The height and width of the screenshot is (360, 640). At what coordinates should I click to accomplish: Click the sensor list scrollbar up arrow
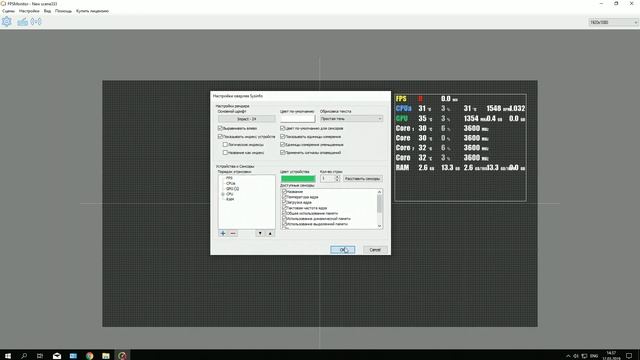[380, 192]
